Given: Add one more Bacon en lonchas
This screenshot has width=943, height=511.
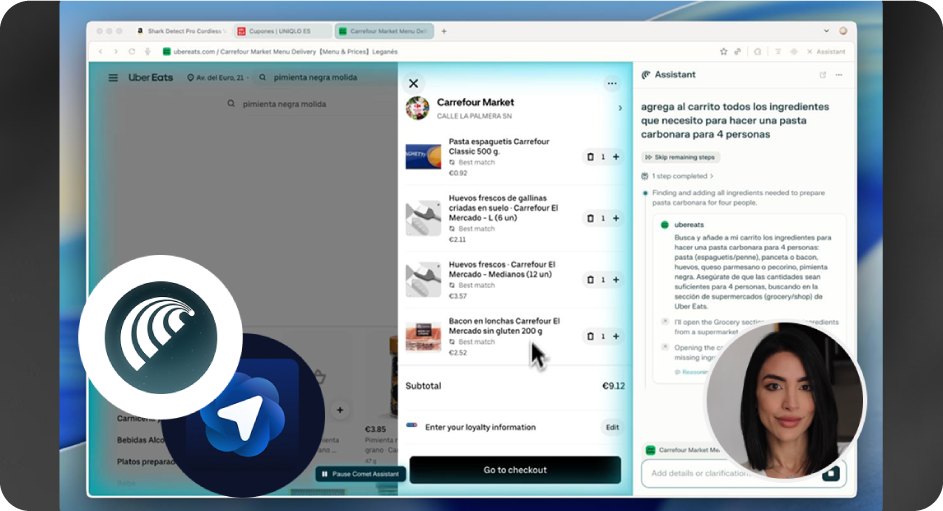Looking at the screenshot, I should click(x=616, y=336).
